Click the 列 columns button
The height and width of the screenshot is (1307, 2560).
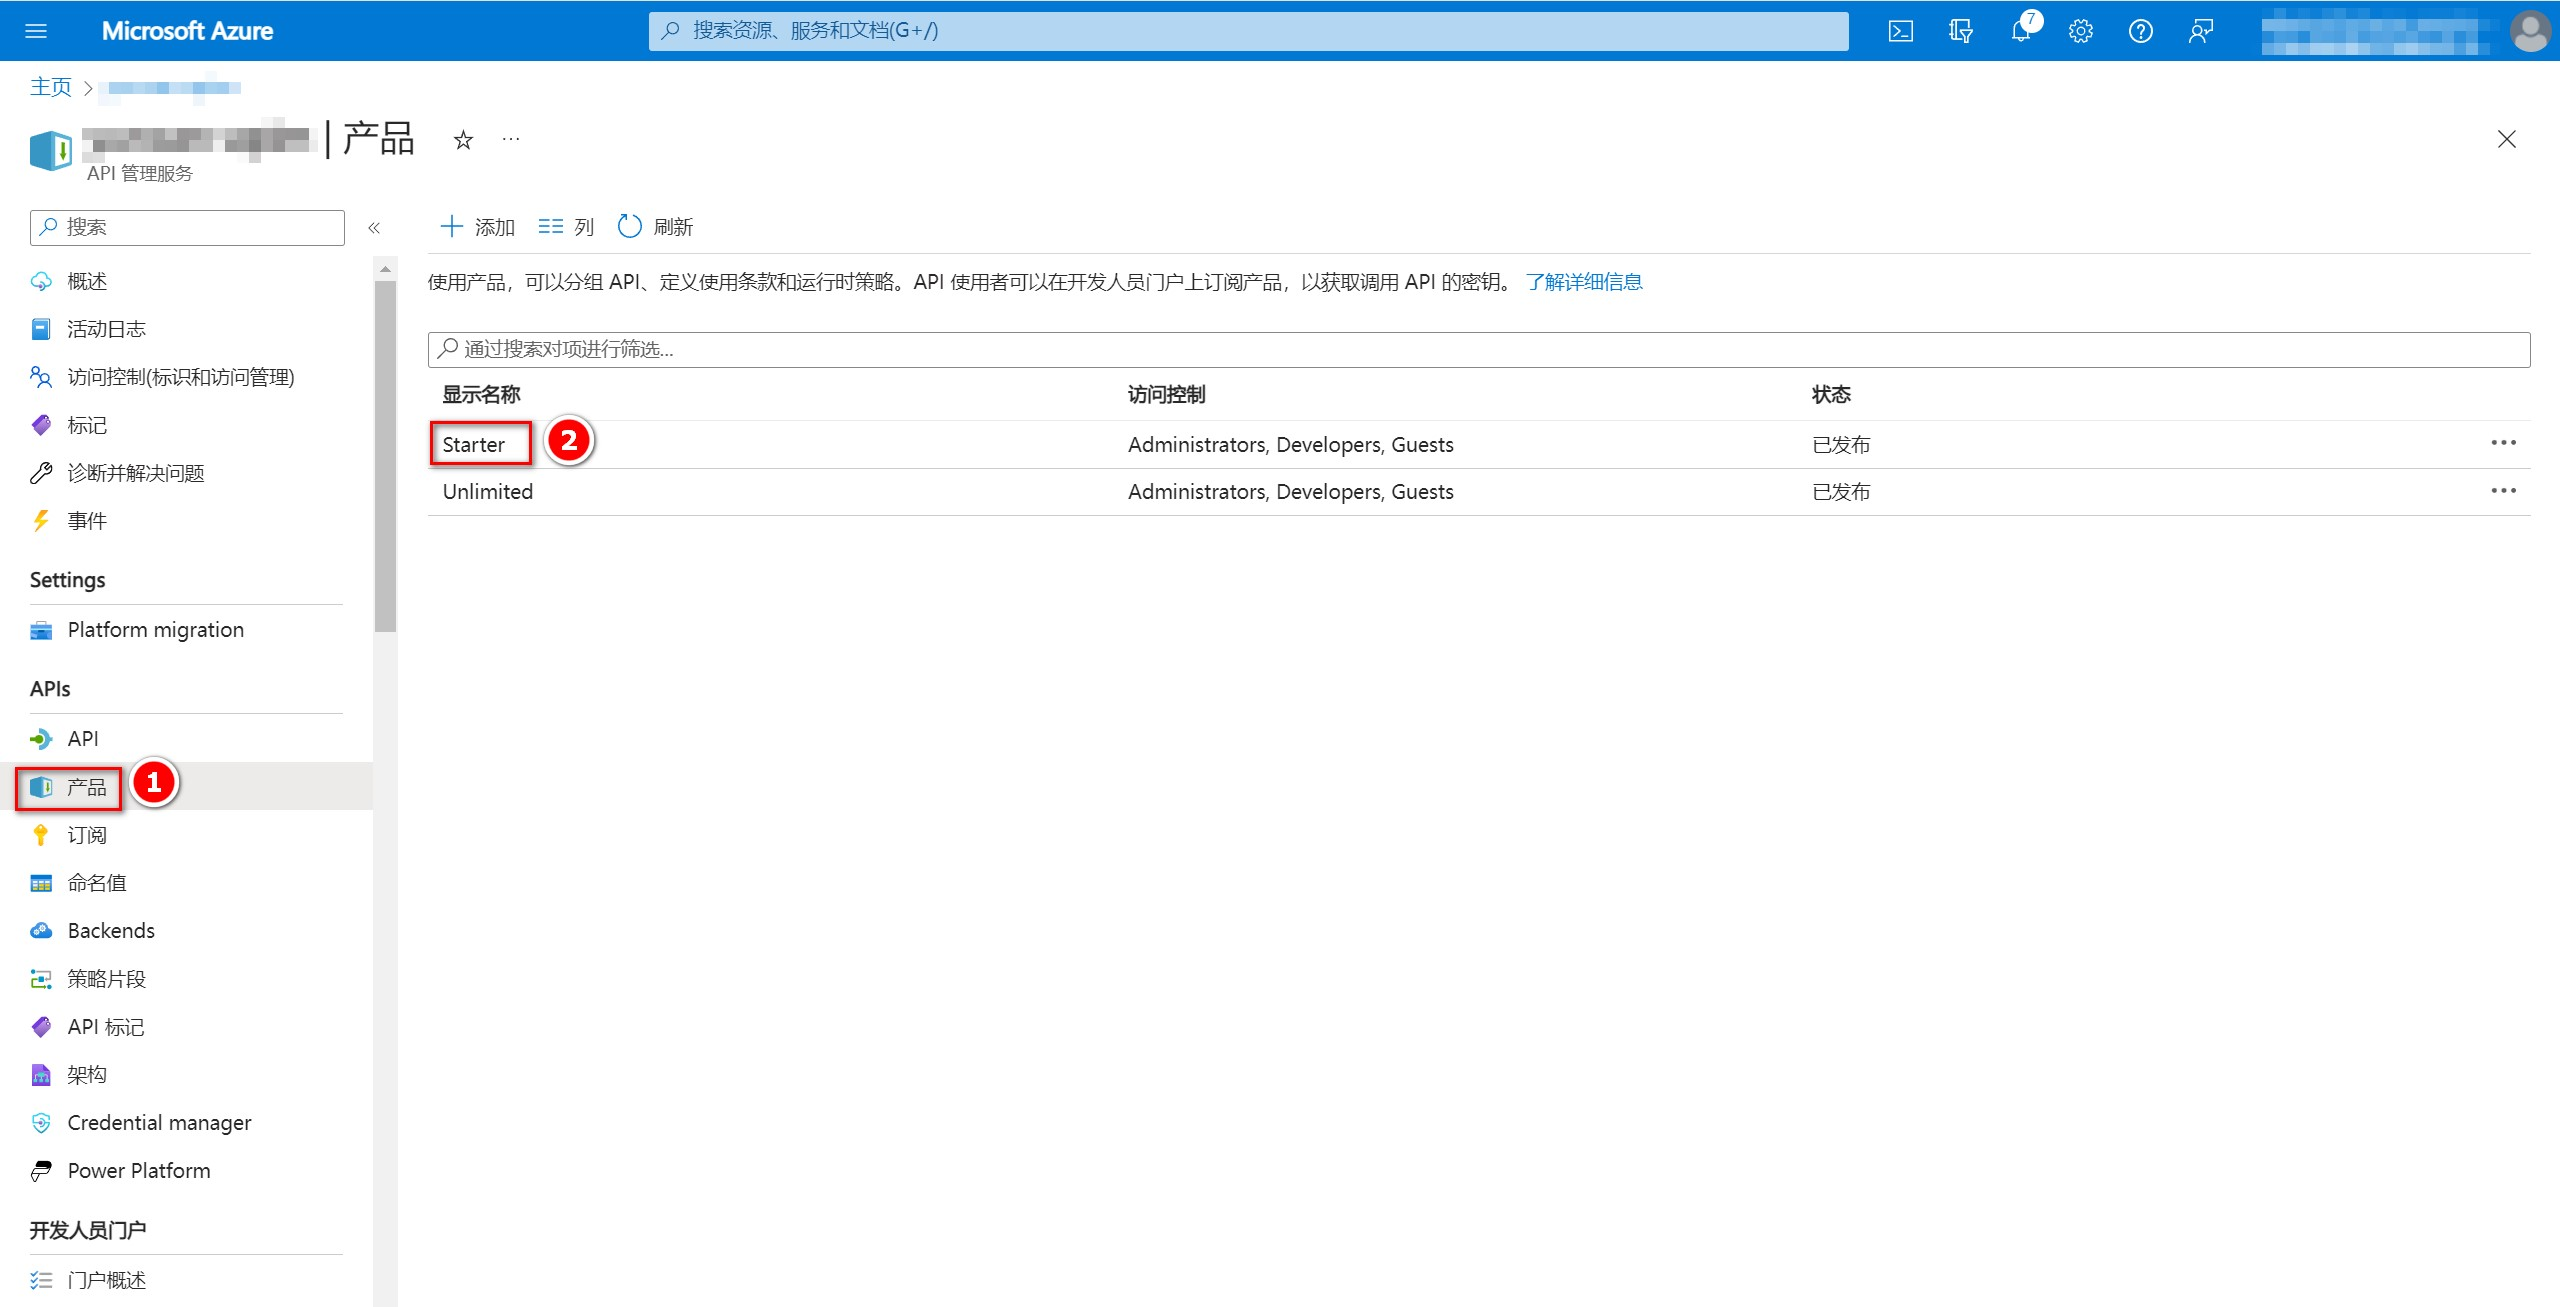566,227
